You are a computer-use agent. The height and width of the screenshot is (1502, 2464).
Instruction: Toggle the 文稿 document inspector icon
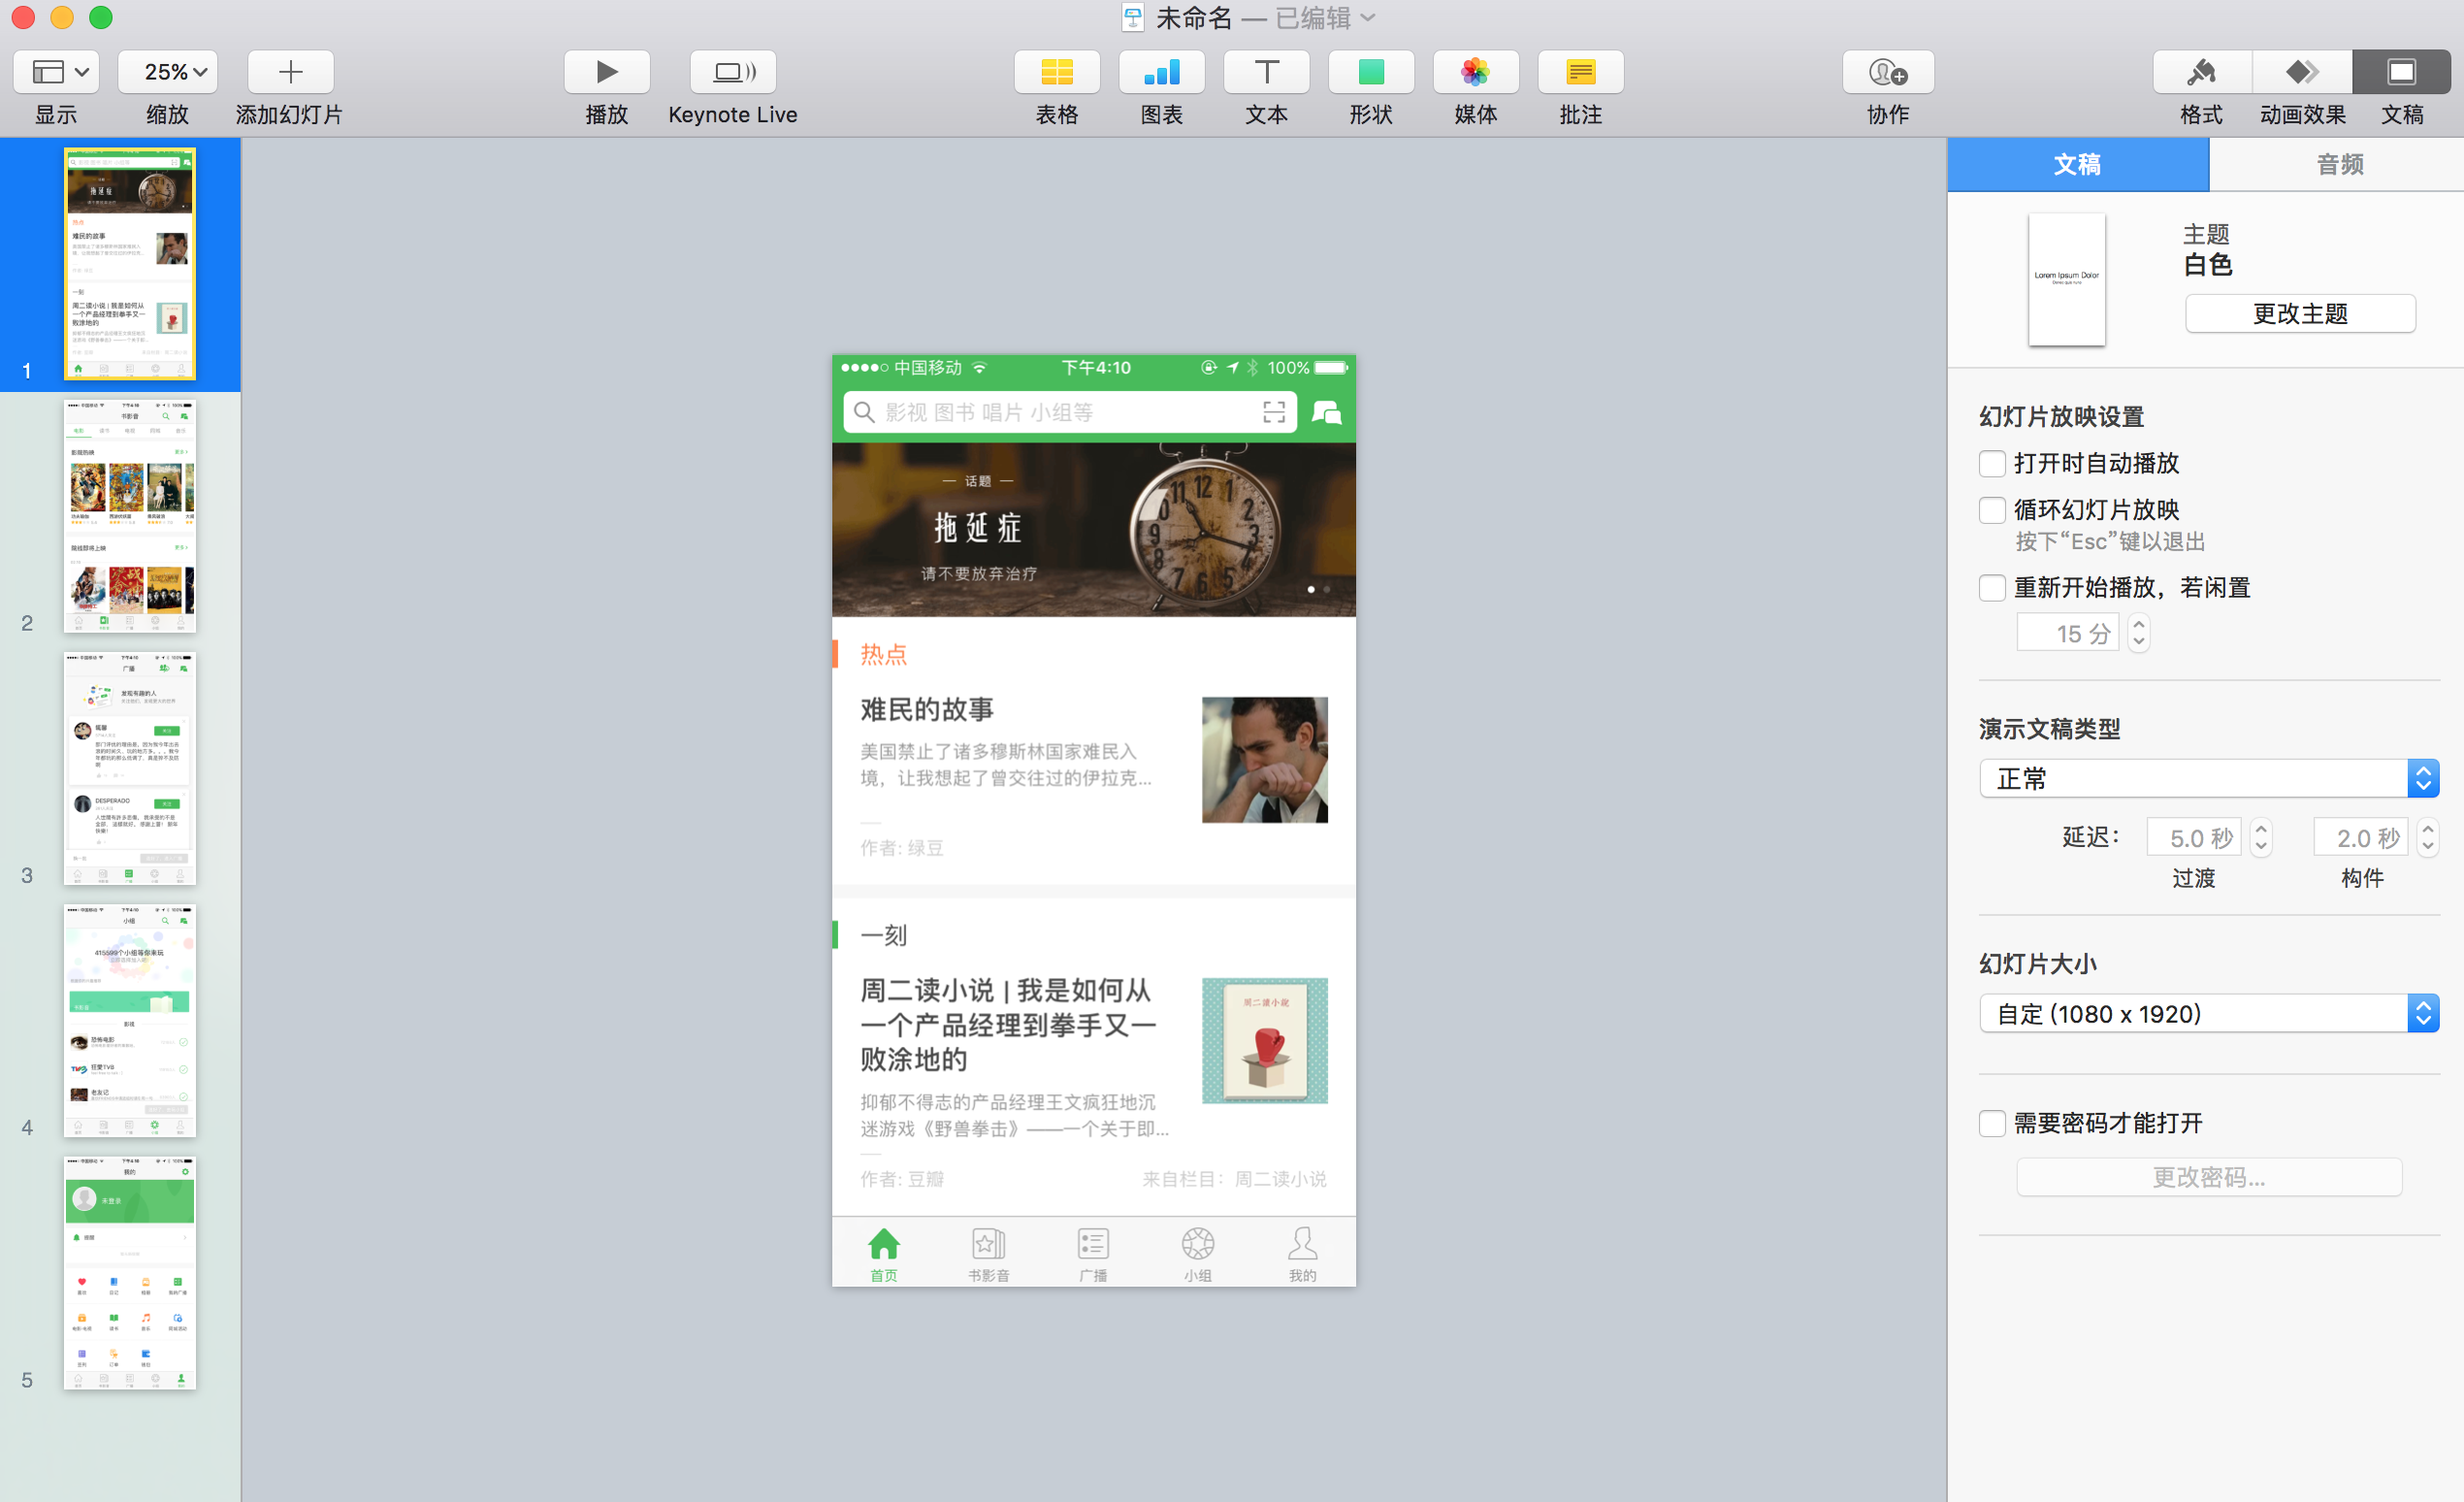[x=2401, y=72]
